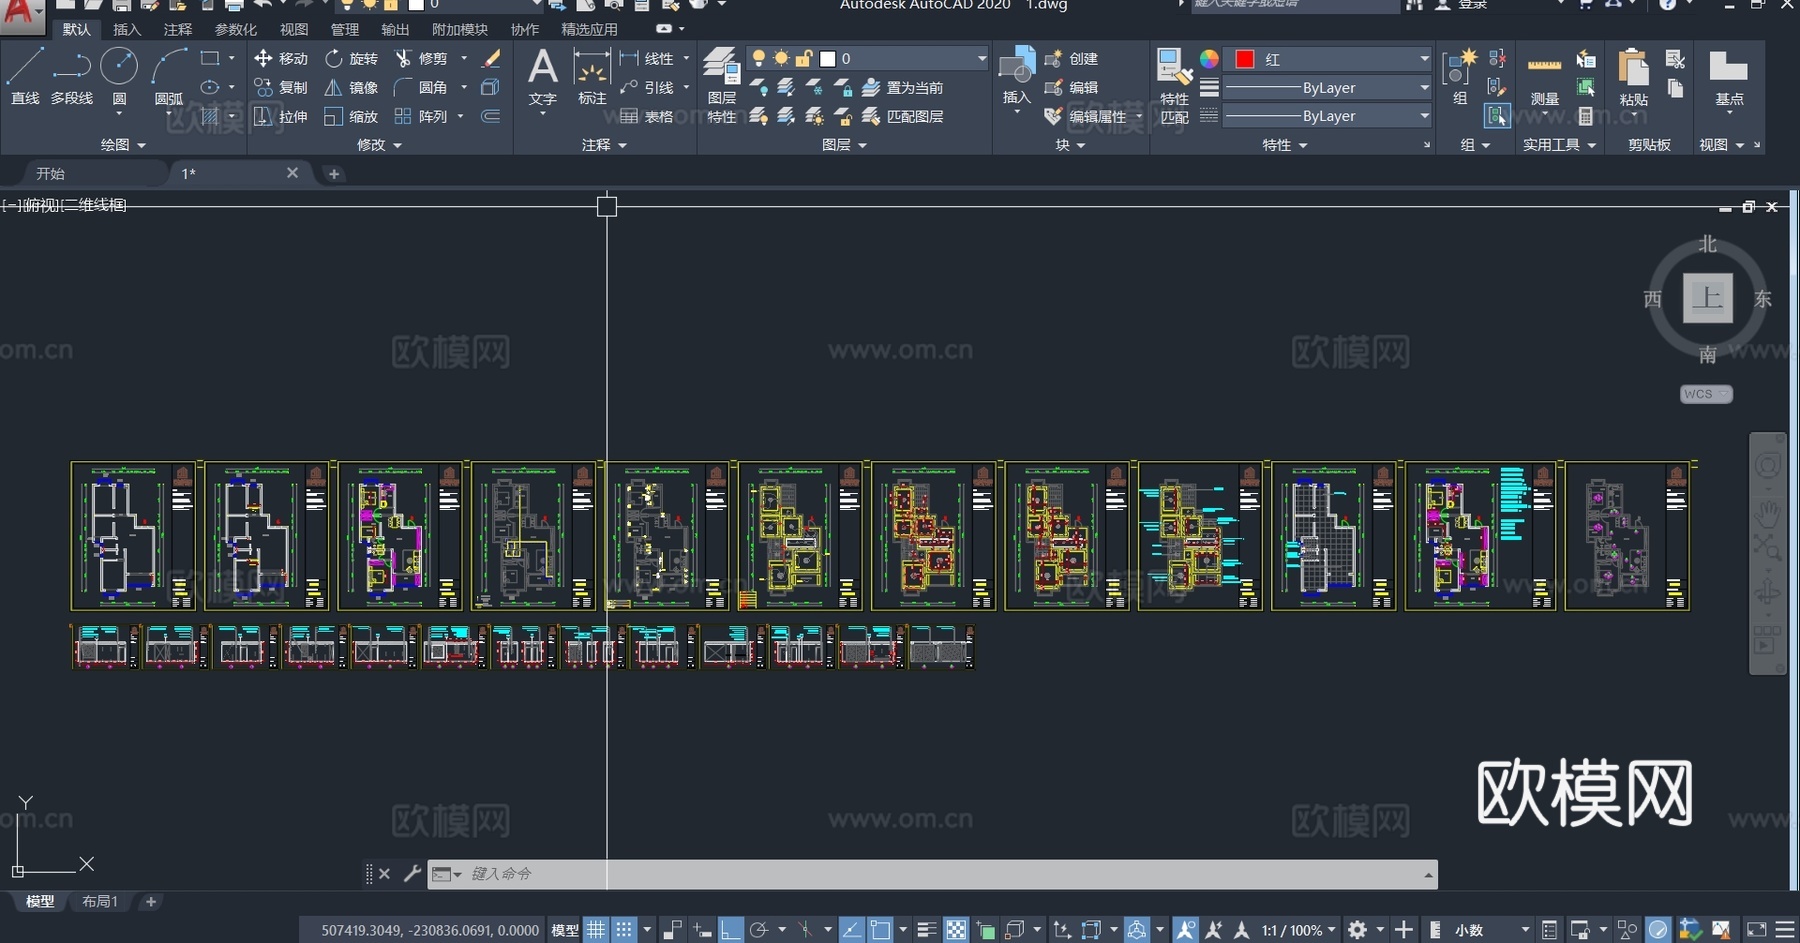The image size is (1800, 943).
Task: Click the 表格 (Table) tool
Action: (x=646, y=117)
